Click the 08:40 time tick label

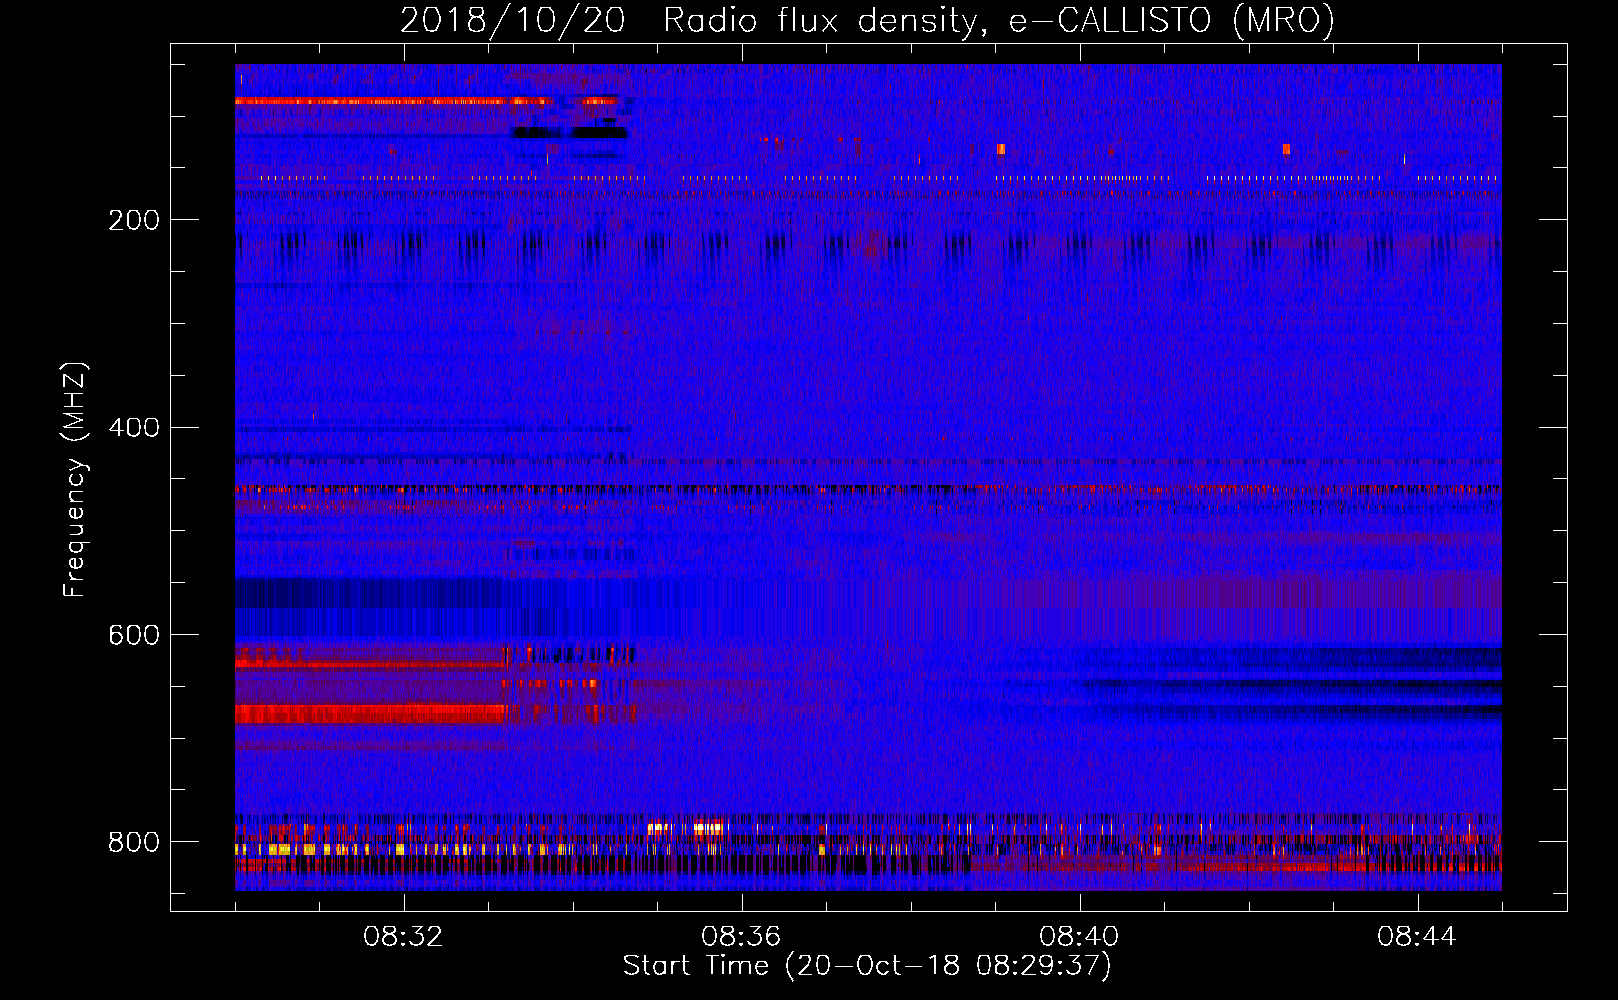[1079, 937]
